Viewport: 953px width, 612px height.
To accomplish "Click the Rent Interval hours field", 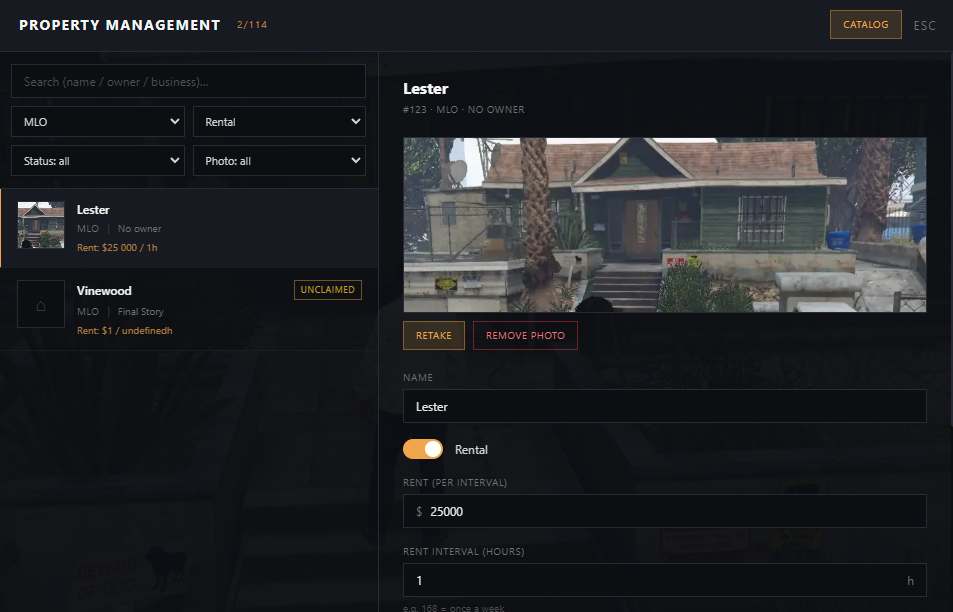I will click(664, 580).
